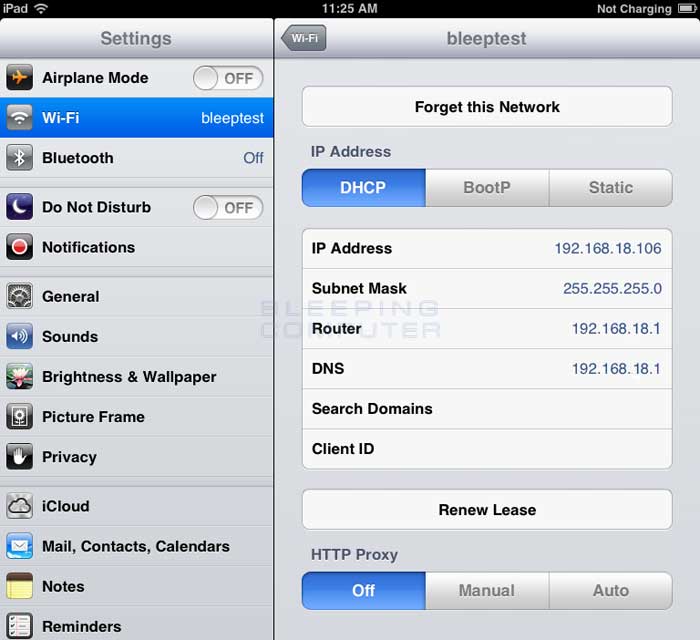Open the iCloud cloud icon
Viewport: 700px width, 640px height.
(19, 506)
